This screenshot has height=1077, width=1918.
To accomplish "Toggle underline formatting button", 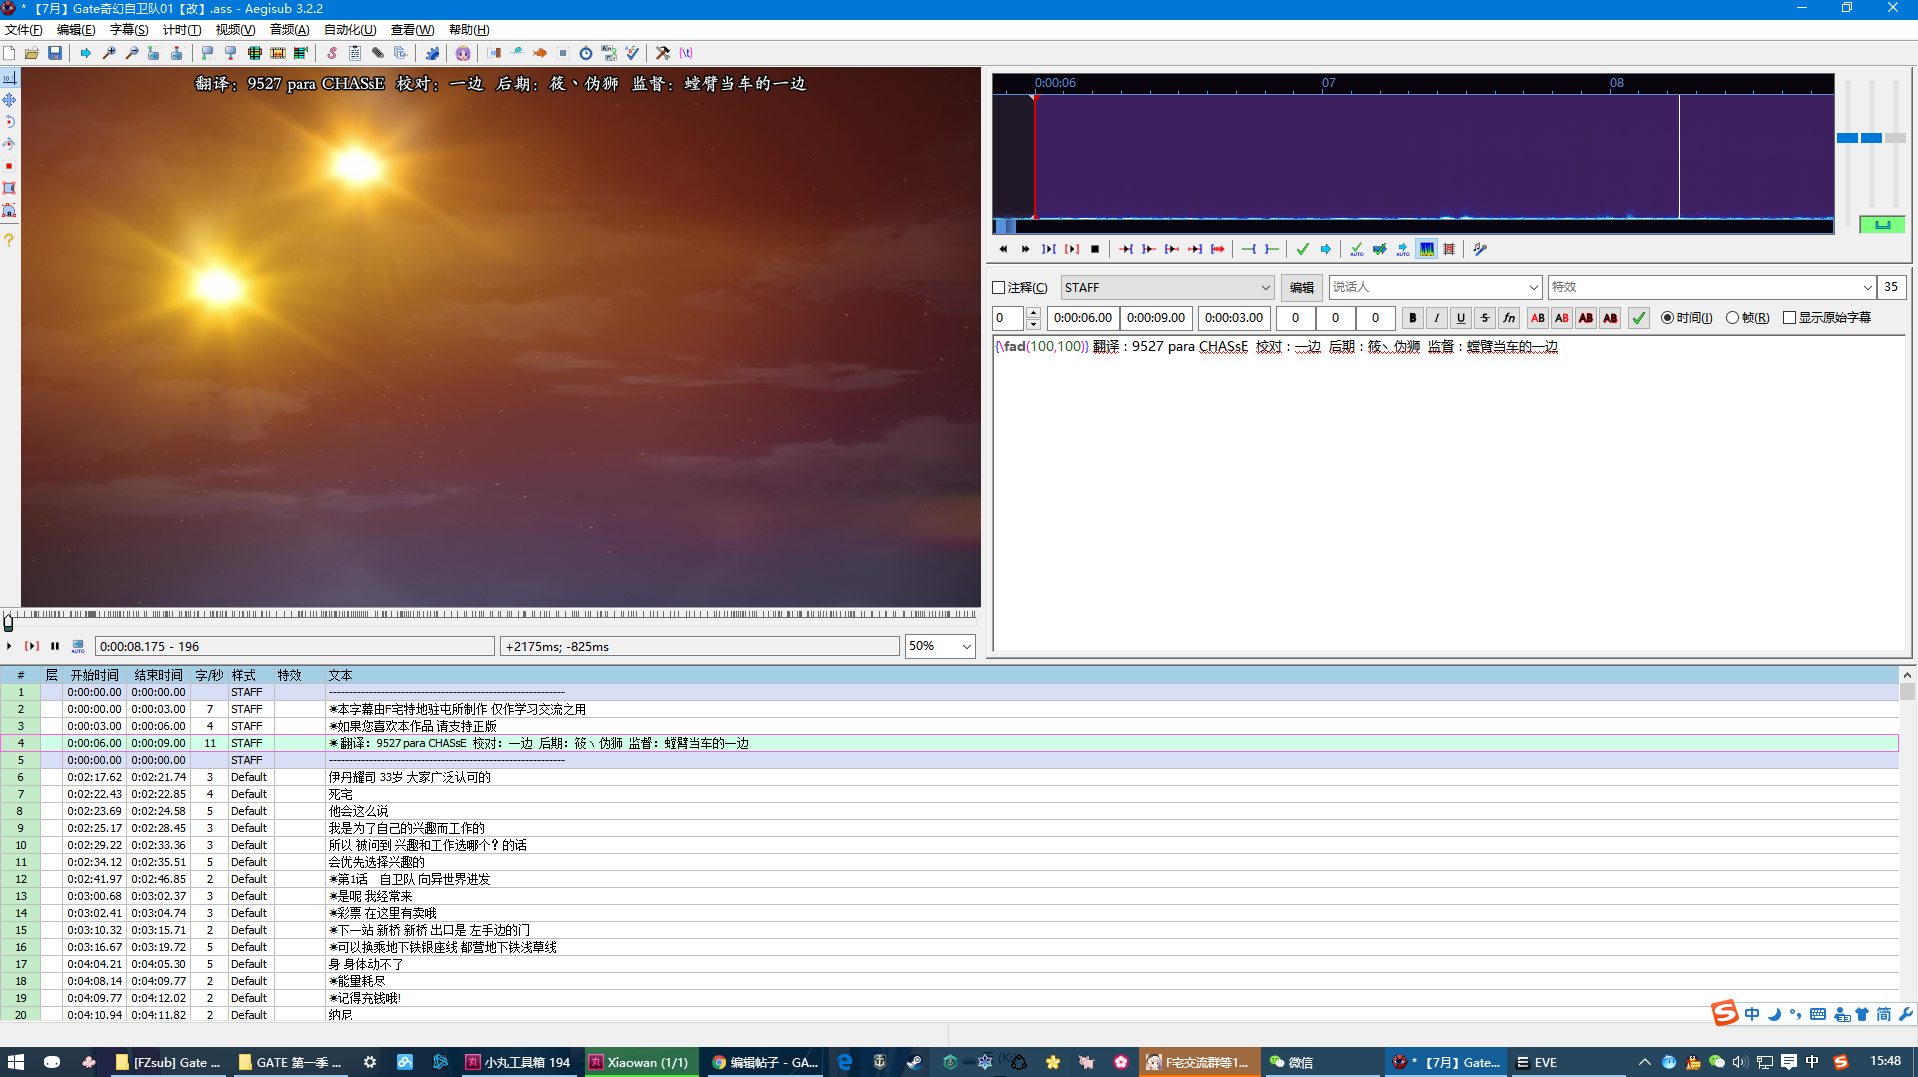I will pos(1461,318).
